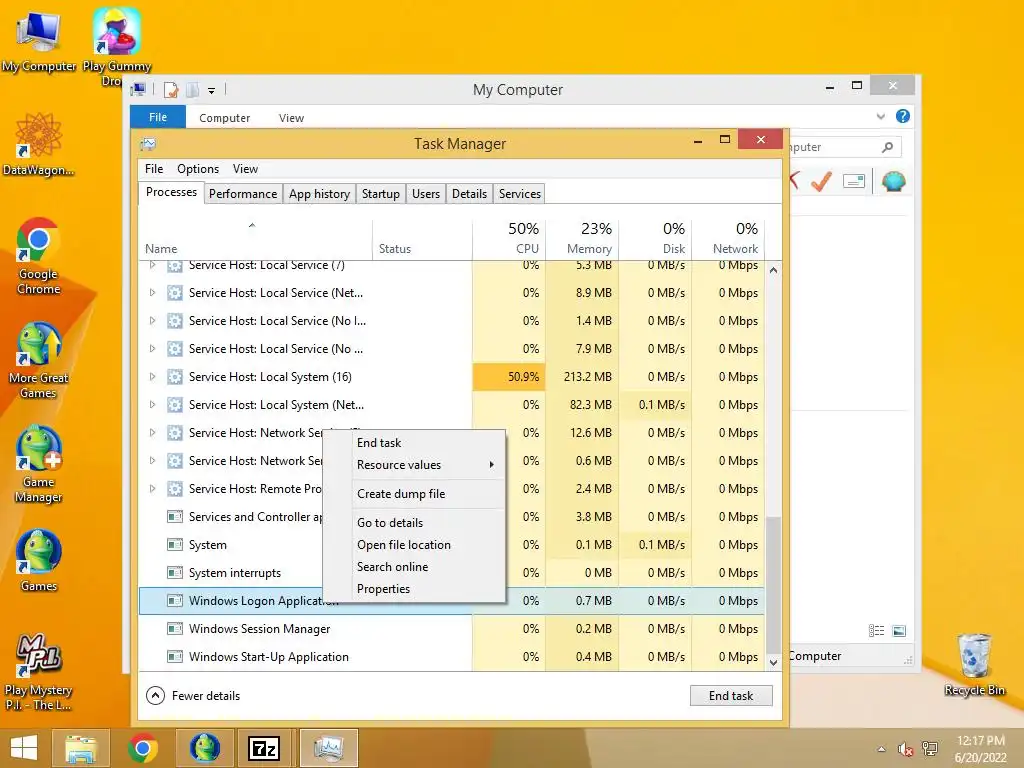Open quick access toolbar dropdown in My Computer
Image resolution: width=1024 pixels, height=768 pixels.
[x=212, y=91]
